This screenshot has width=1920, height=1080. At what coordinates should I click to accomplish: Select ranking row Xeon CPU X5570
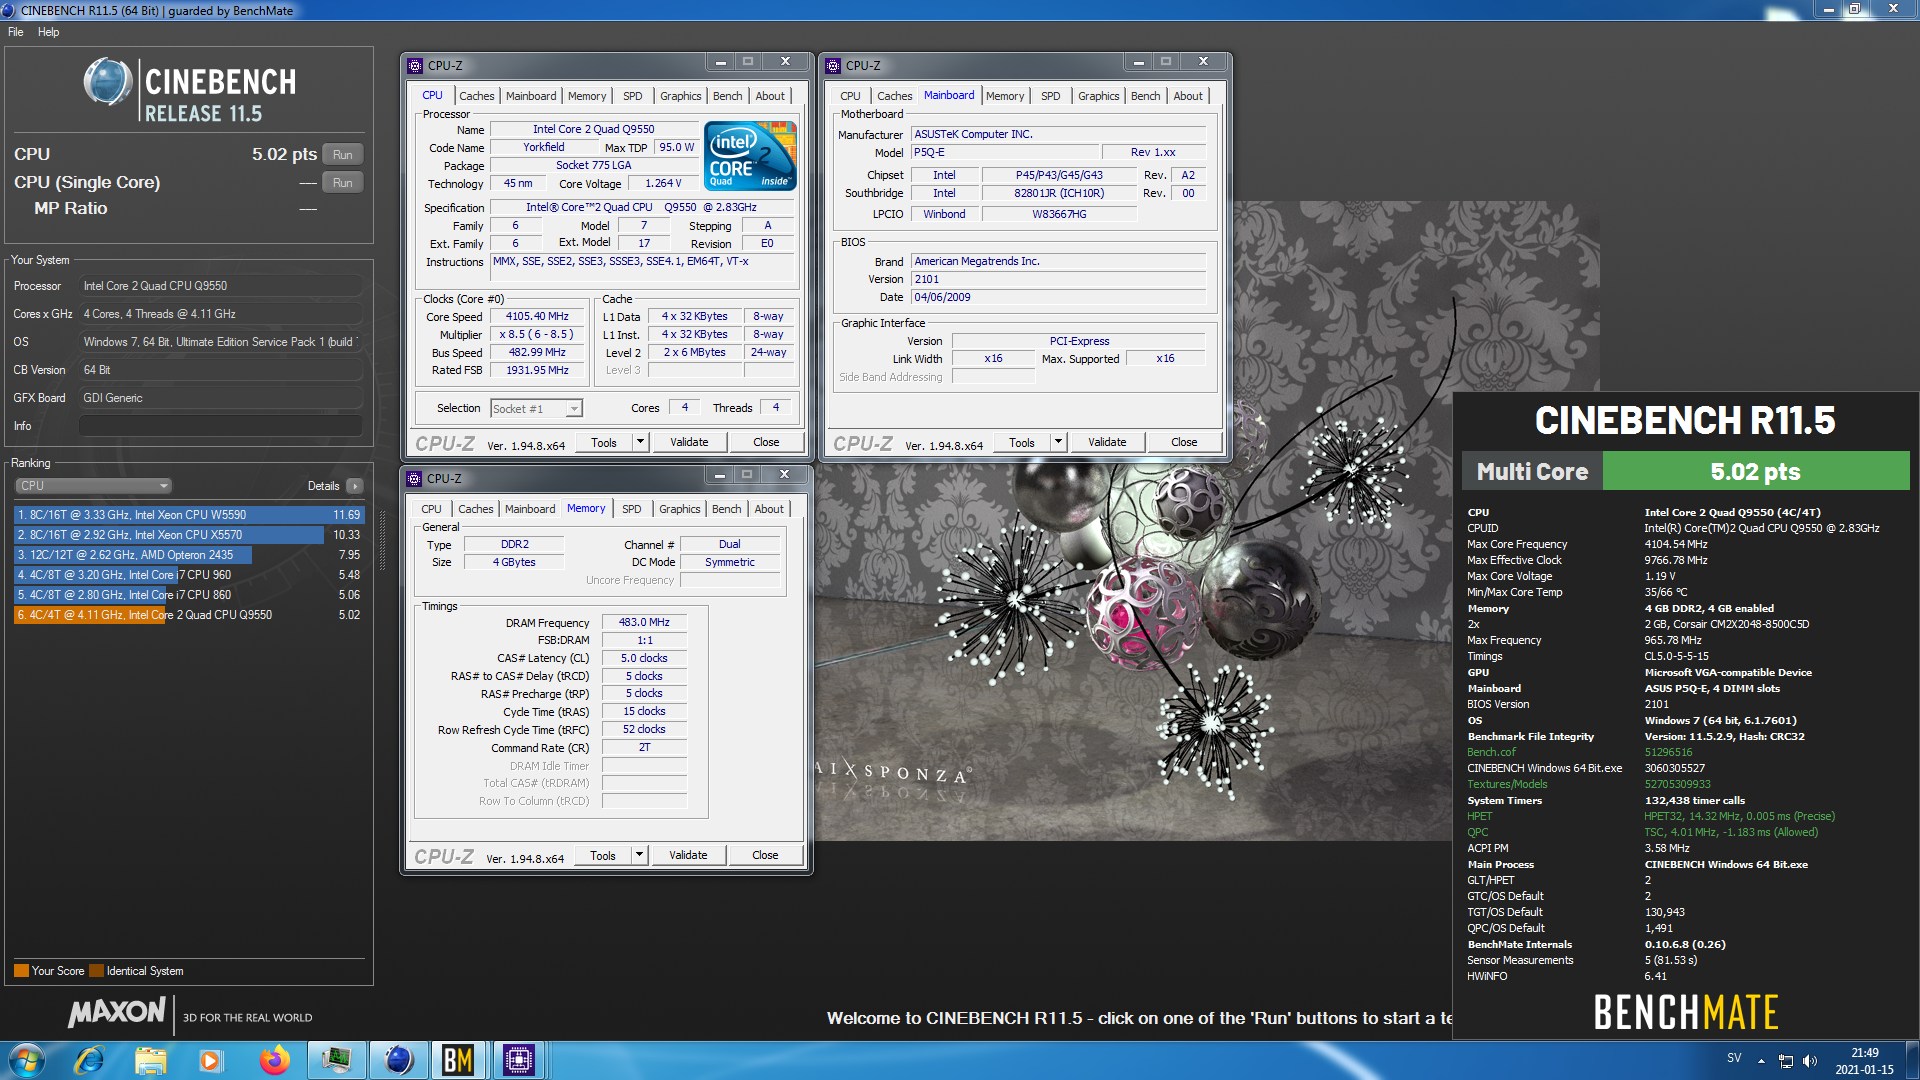coord(188,535)
